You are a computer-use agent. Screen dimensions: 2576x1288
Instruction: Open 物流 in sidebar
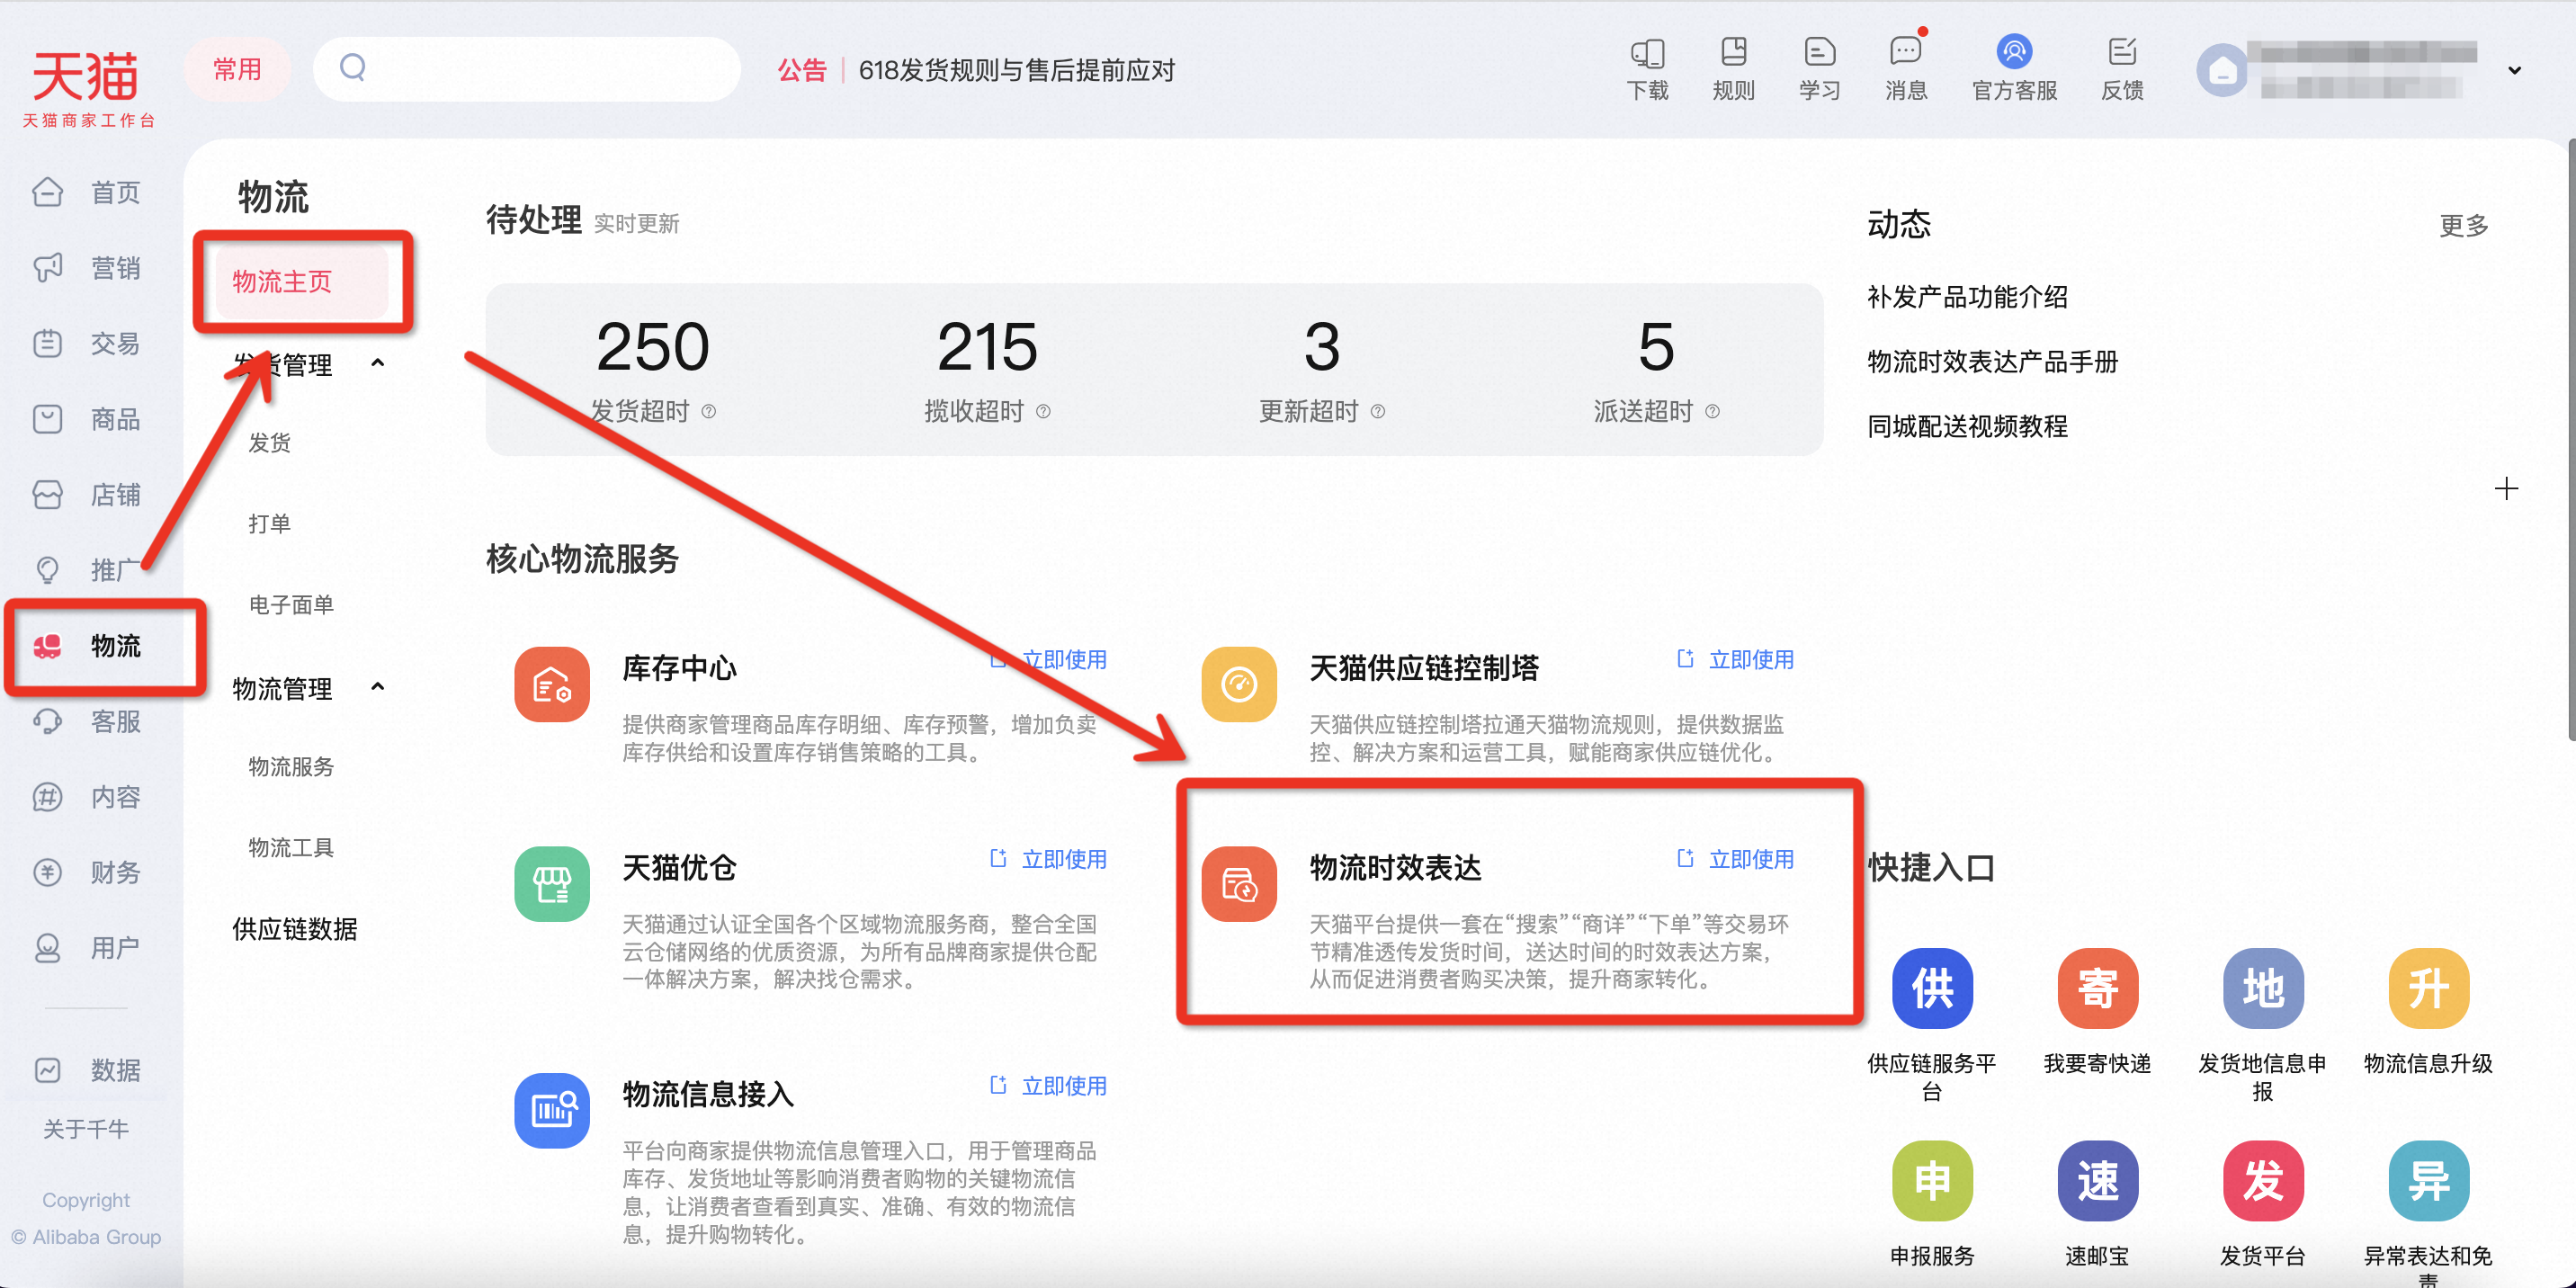click(88, 646)
